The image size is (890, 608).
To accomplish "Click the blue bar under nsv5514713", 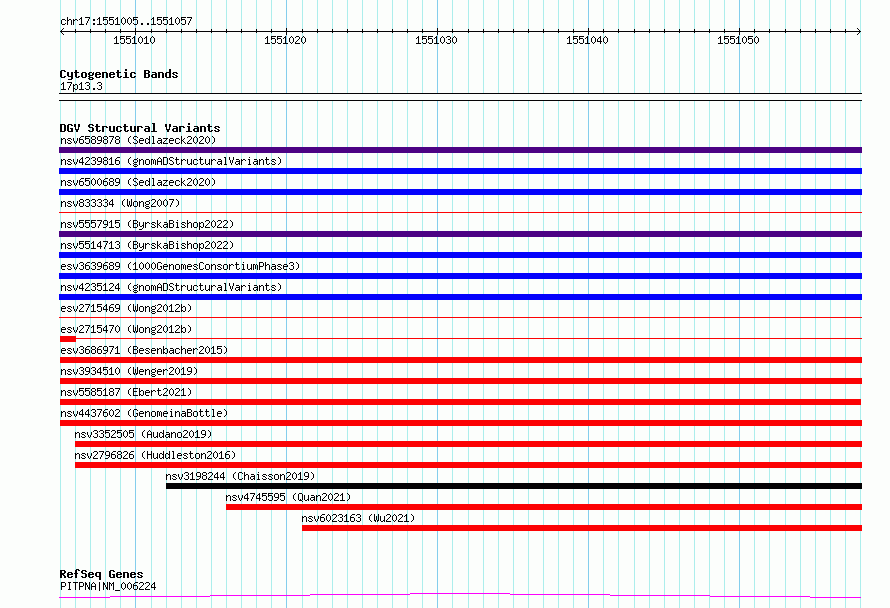I will (460, 255).
